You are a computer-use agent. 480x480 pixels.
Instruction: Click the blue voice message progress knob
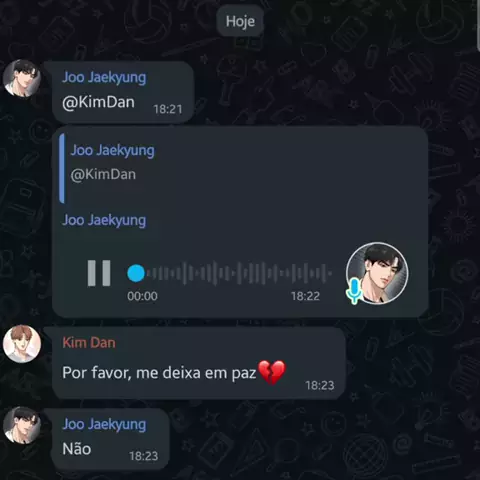pos(136,273)
